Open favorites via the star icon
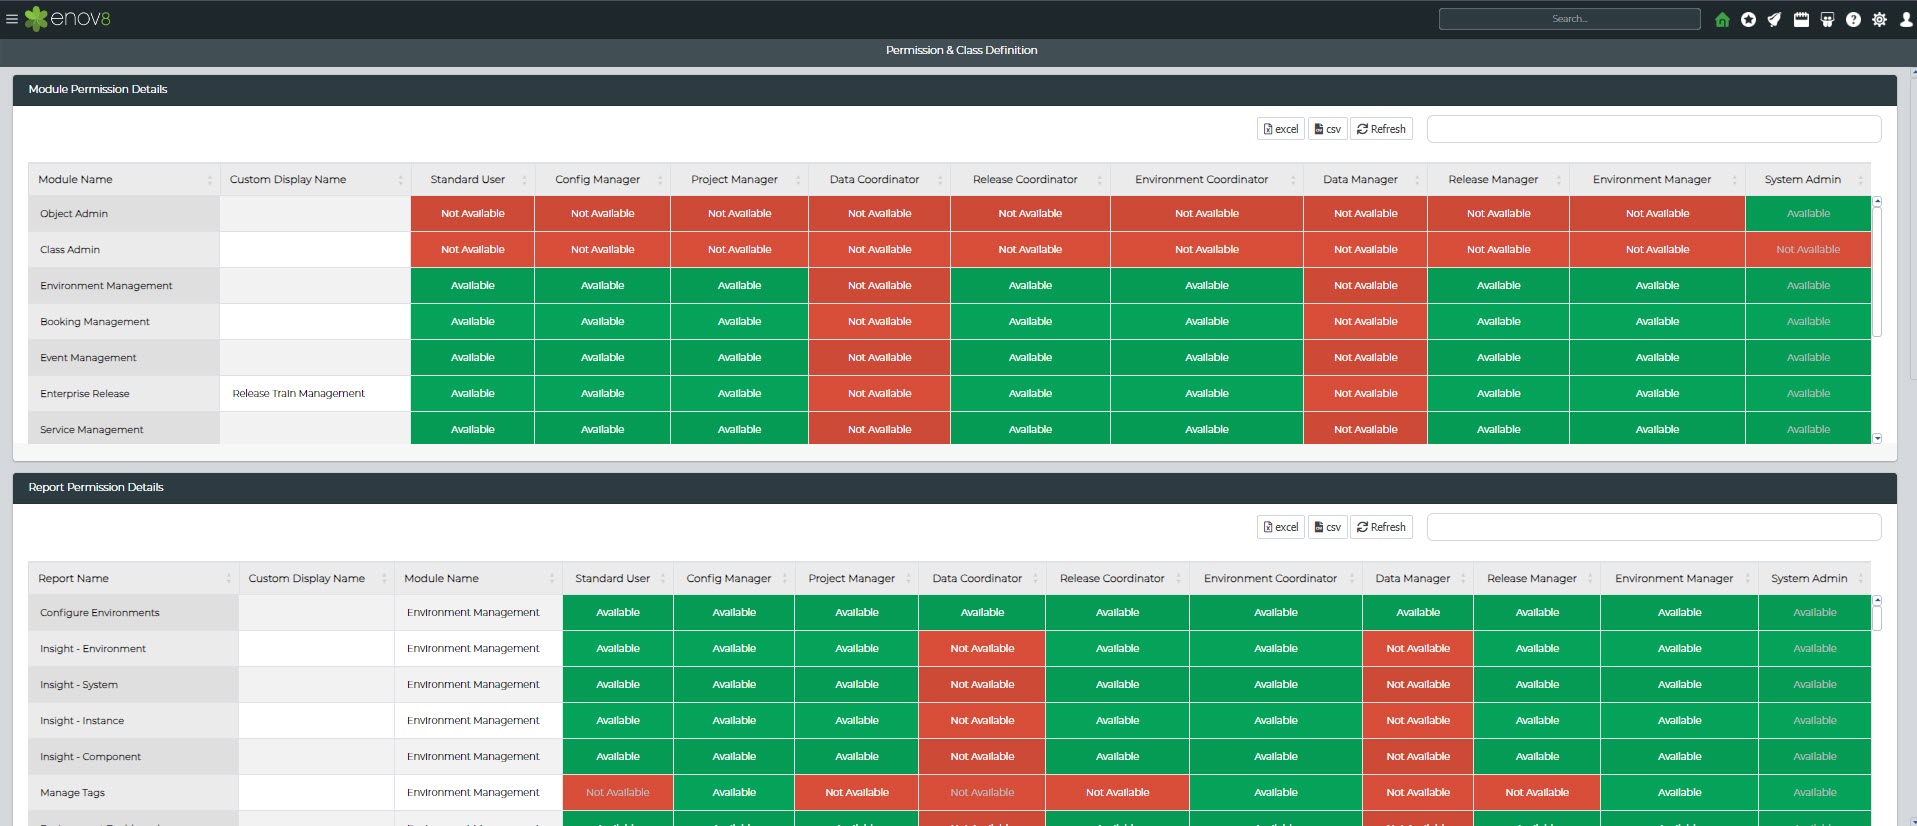Screen dimensions: 1917x826 point(1748,19)
